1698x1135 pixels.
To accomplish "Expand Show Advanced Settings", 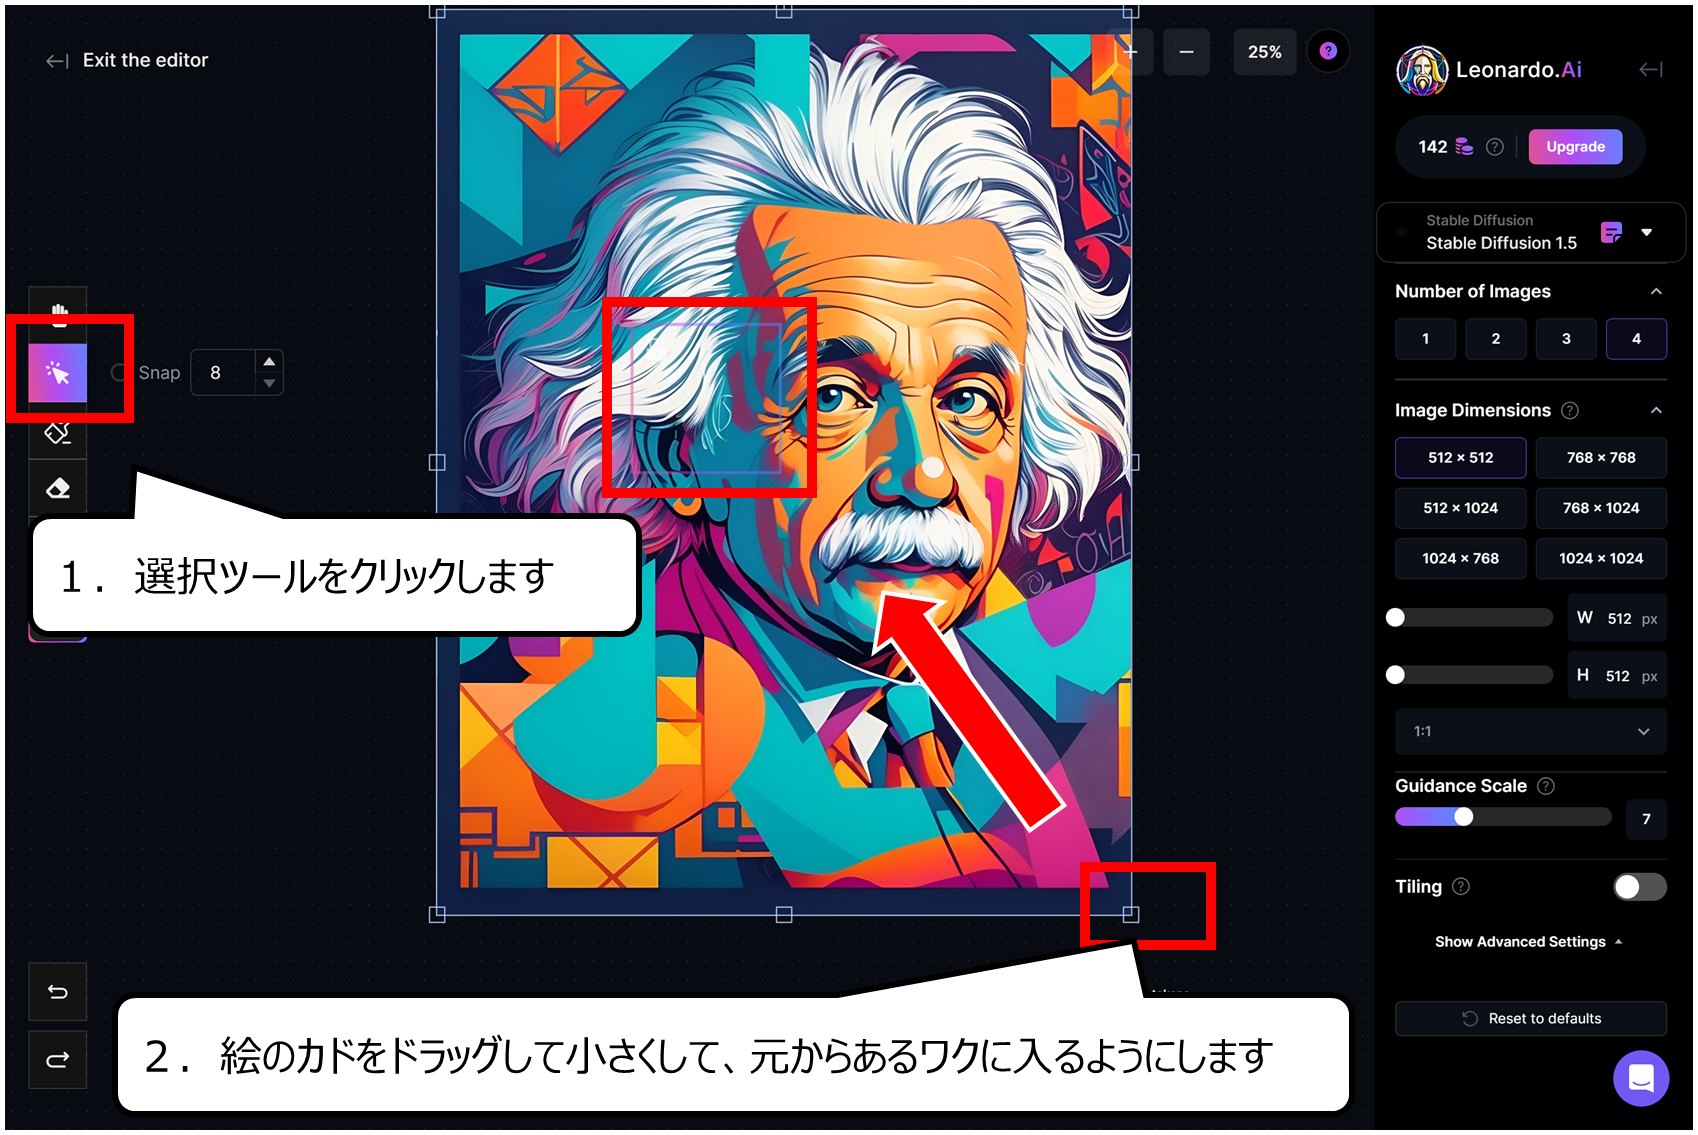I will pos(1529,942).
